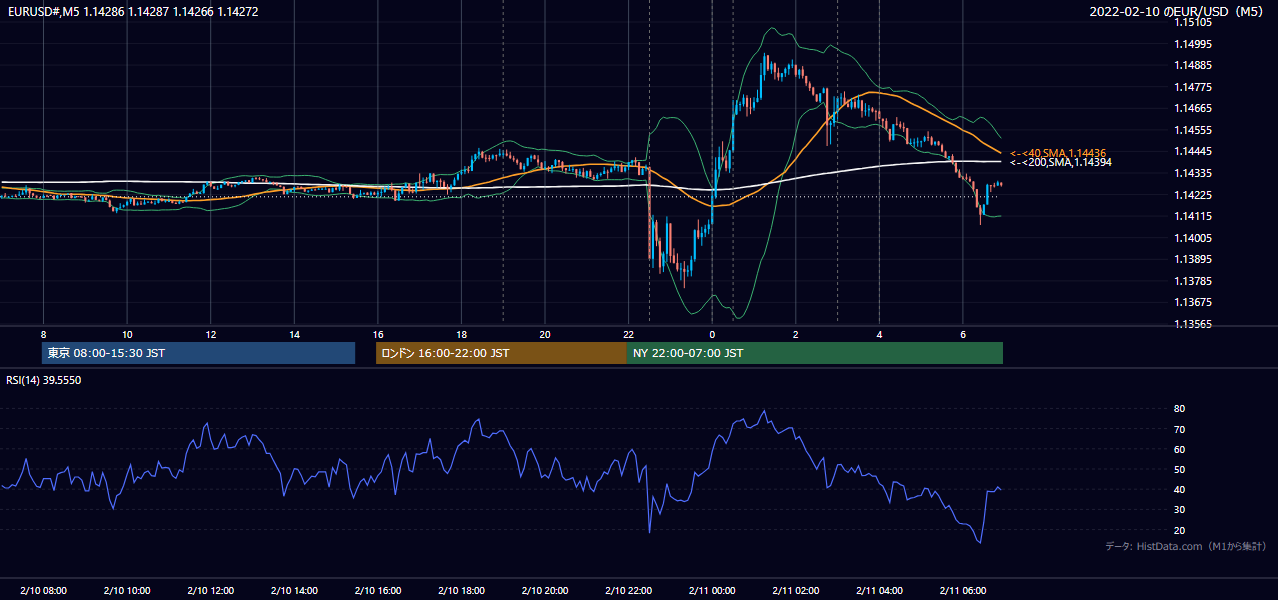The image size is (1278, 600).
Task: Click price axis value 1.14225
Action: point(1194,195)
